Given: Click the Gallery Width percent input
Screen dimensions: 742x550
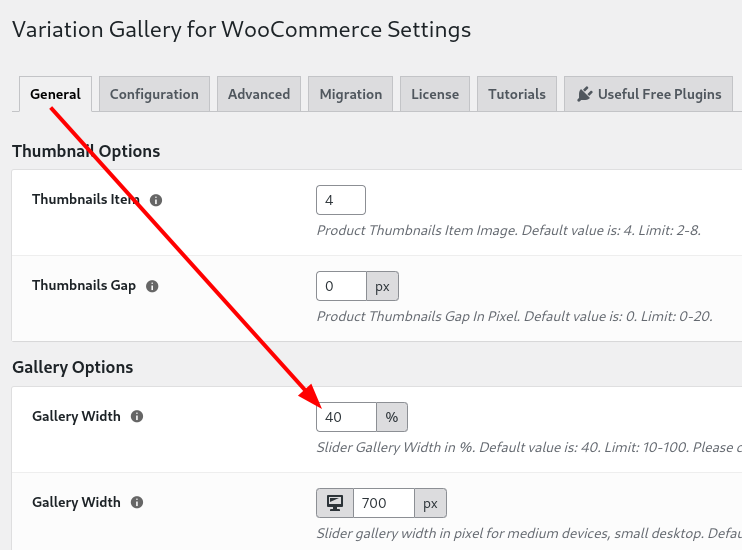Looking at the screenshot, I should (x=346, y=417).
